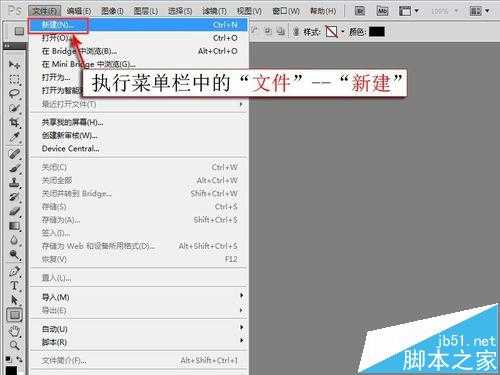Screen dimensions: 500x375
Task: Expand the 导出(E) submenu
Action: (x=241, y=310)
